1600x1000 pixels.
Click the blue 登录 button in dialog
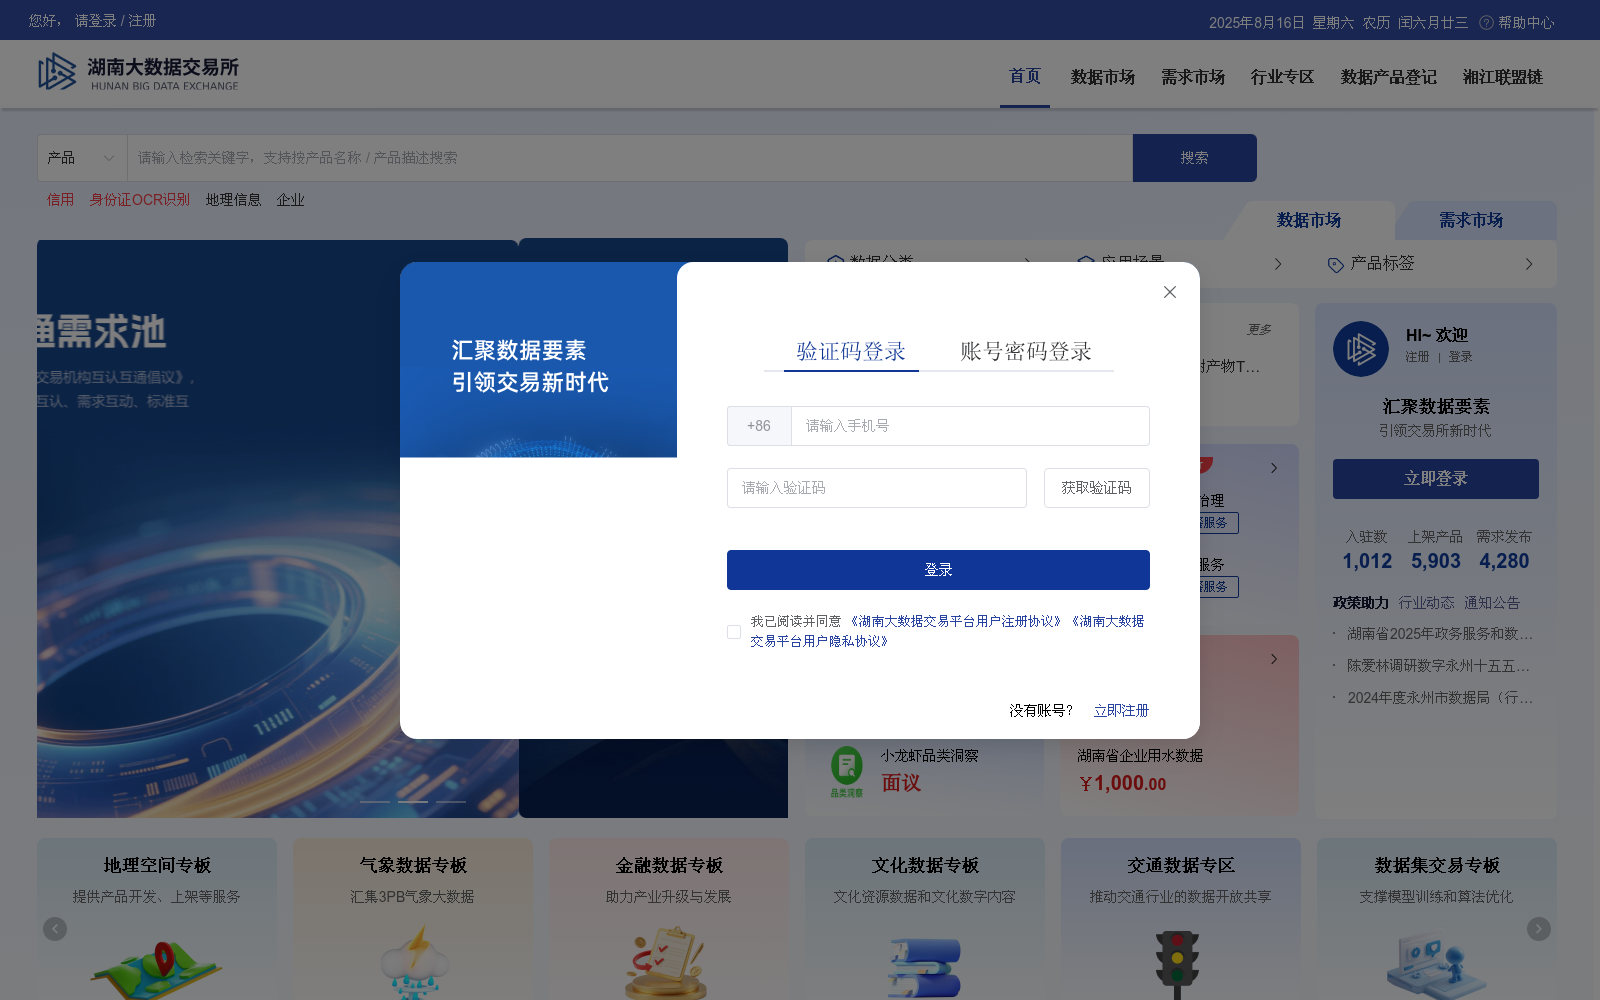(938, 570)
